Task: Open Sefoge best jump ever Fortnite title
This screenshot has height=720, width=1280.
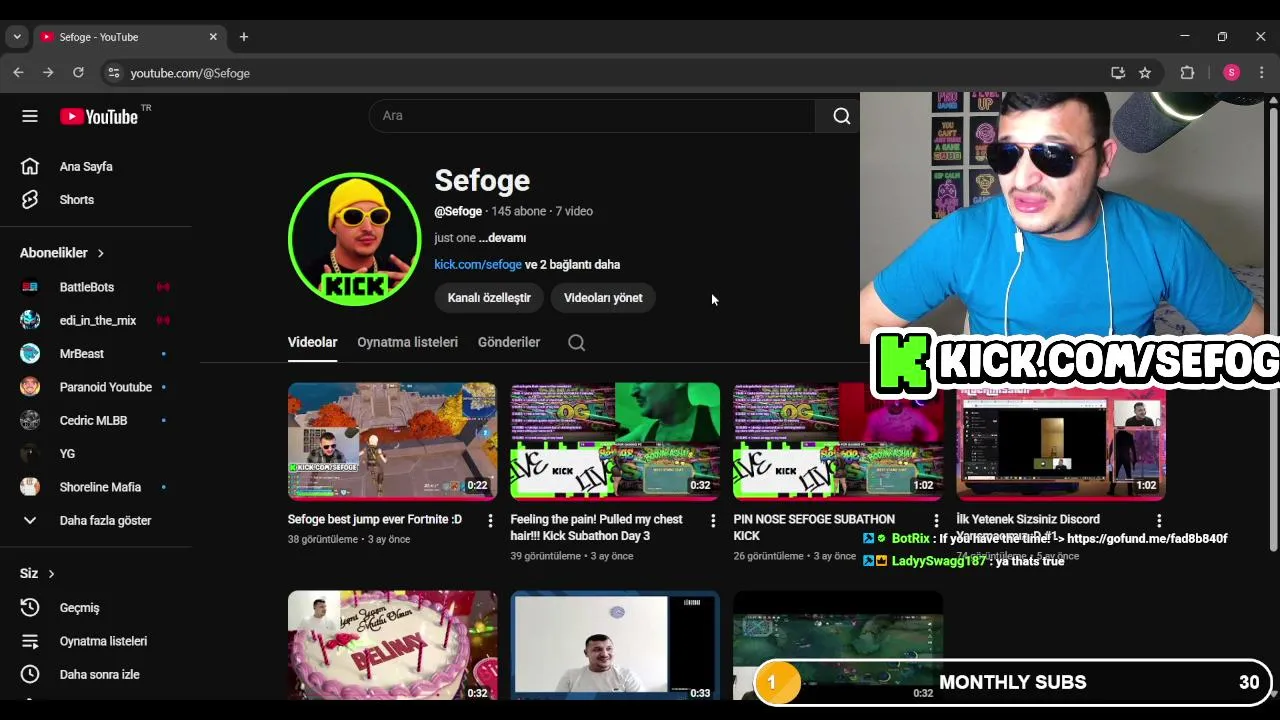Action: [x=375, y=520]
